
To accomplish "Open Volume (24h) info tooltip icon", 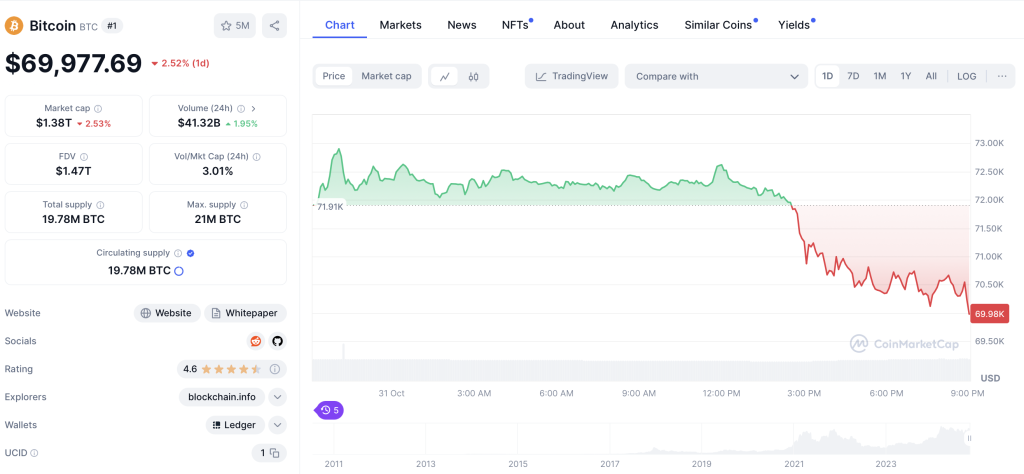I will [x=241, y=108].
